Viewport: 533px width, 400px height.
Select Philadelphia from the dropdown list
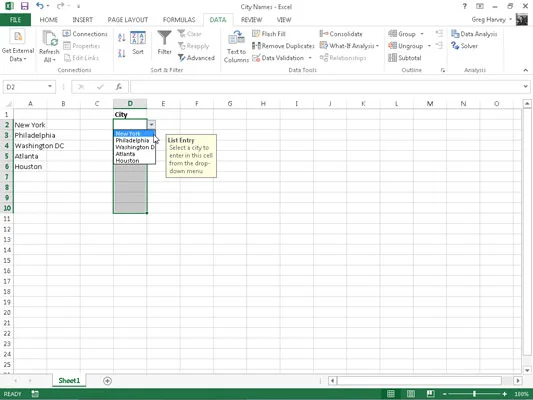coord(132,140)
